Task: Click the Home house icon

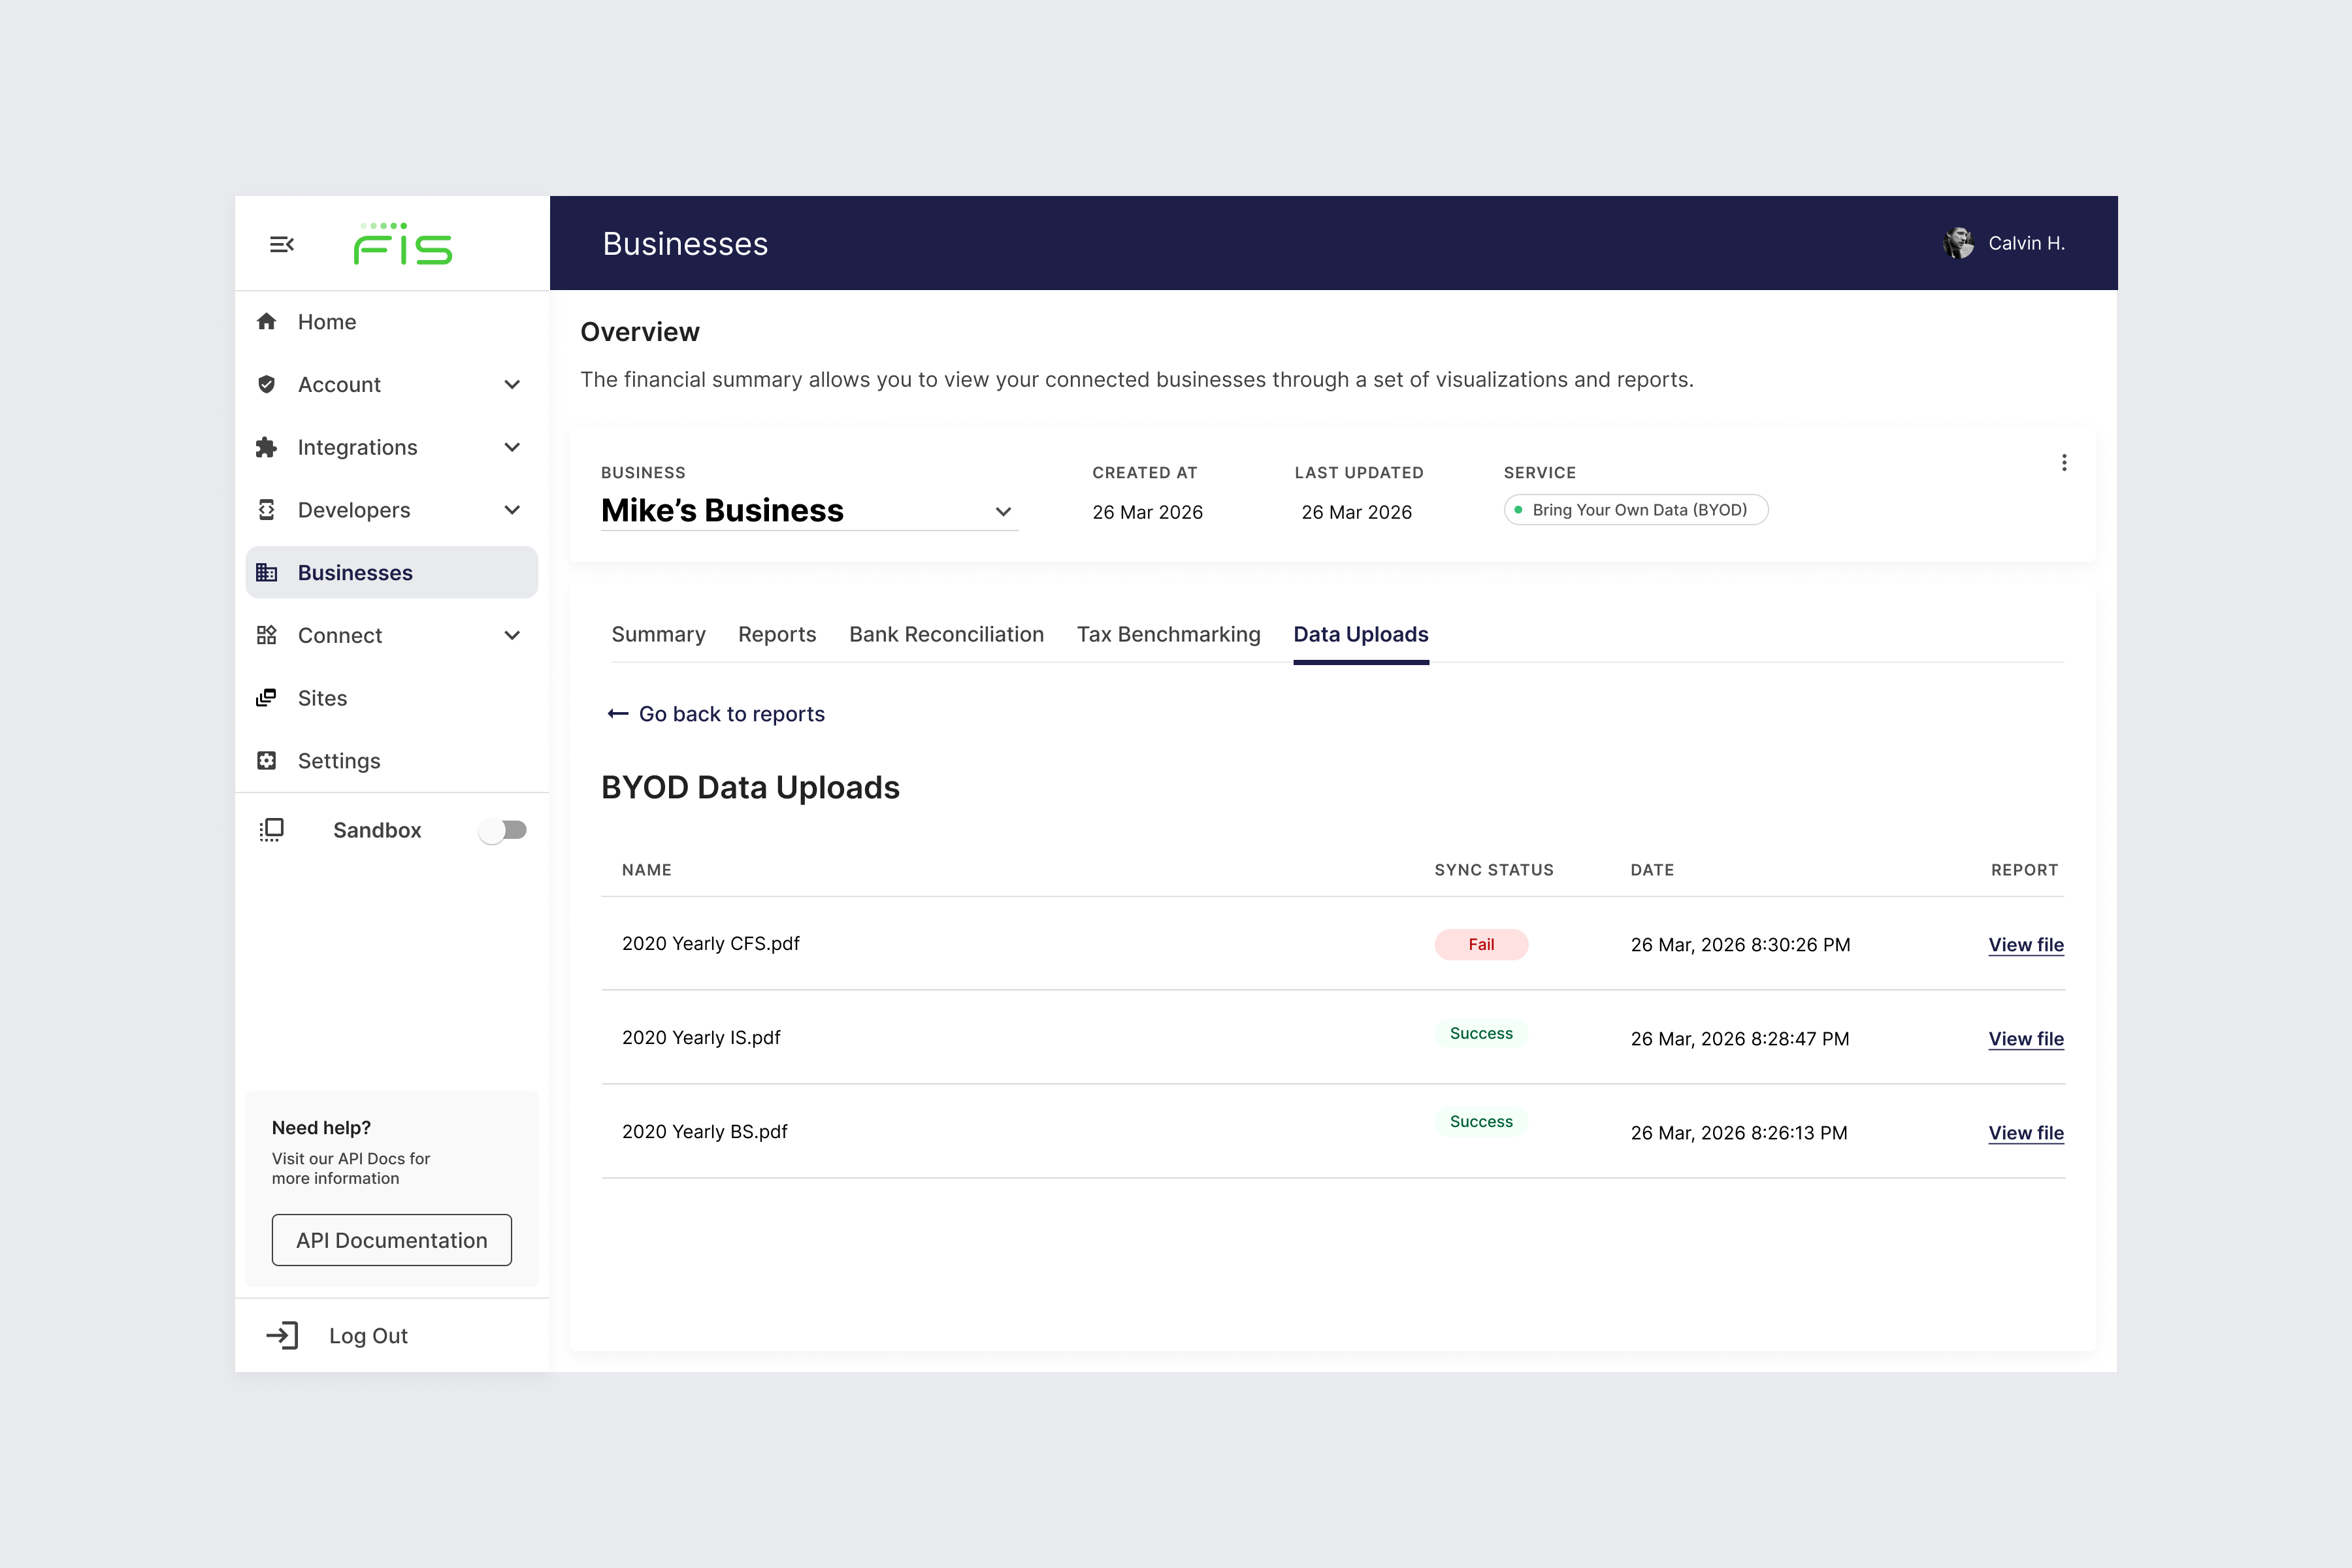Action: pos(266,321)
